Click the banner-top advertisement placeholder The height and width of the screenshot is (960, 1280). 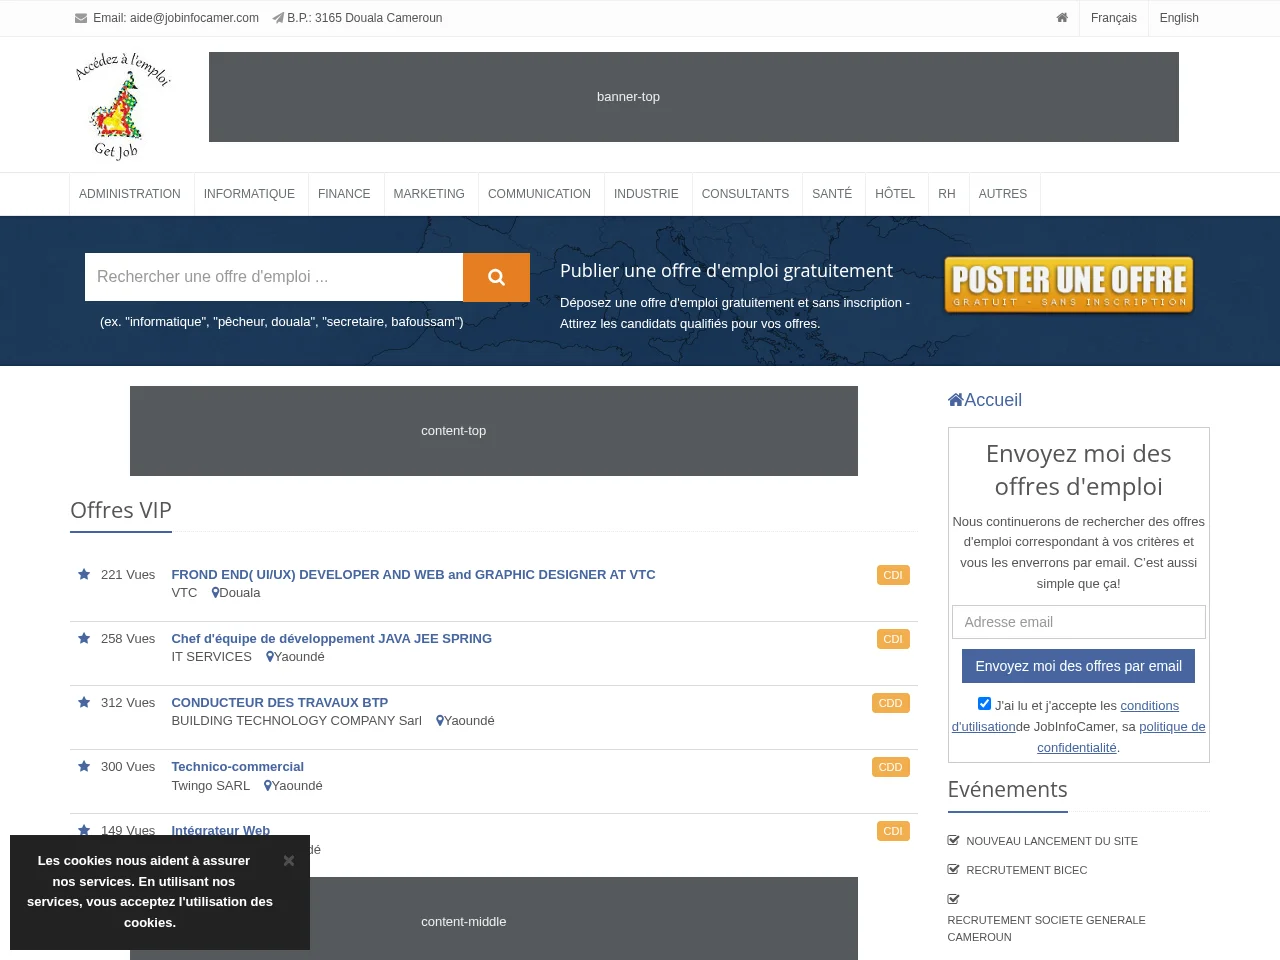(693, 97)
